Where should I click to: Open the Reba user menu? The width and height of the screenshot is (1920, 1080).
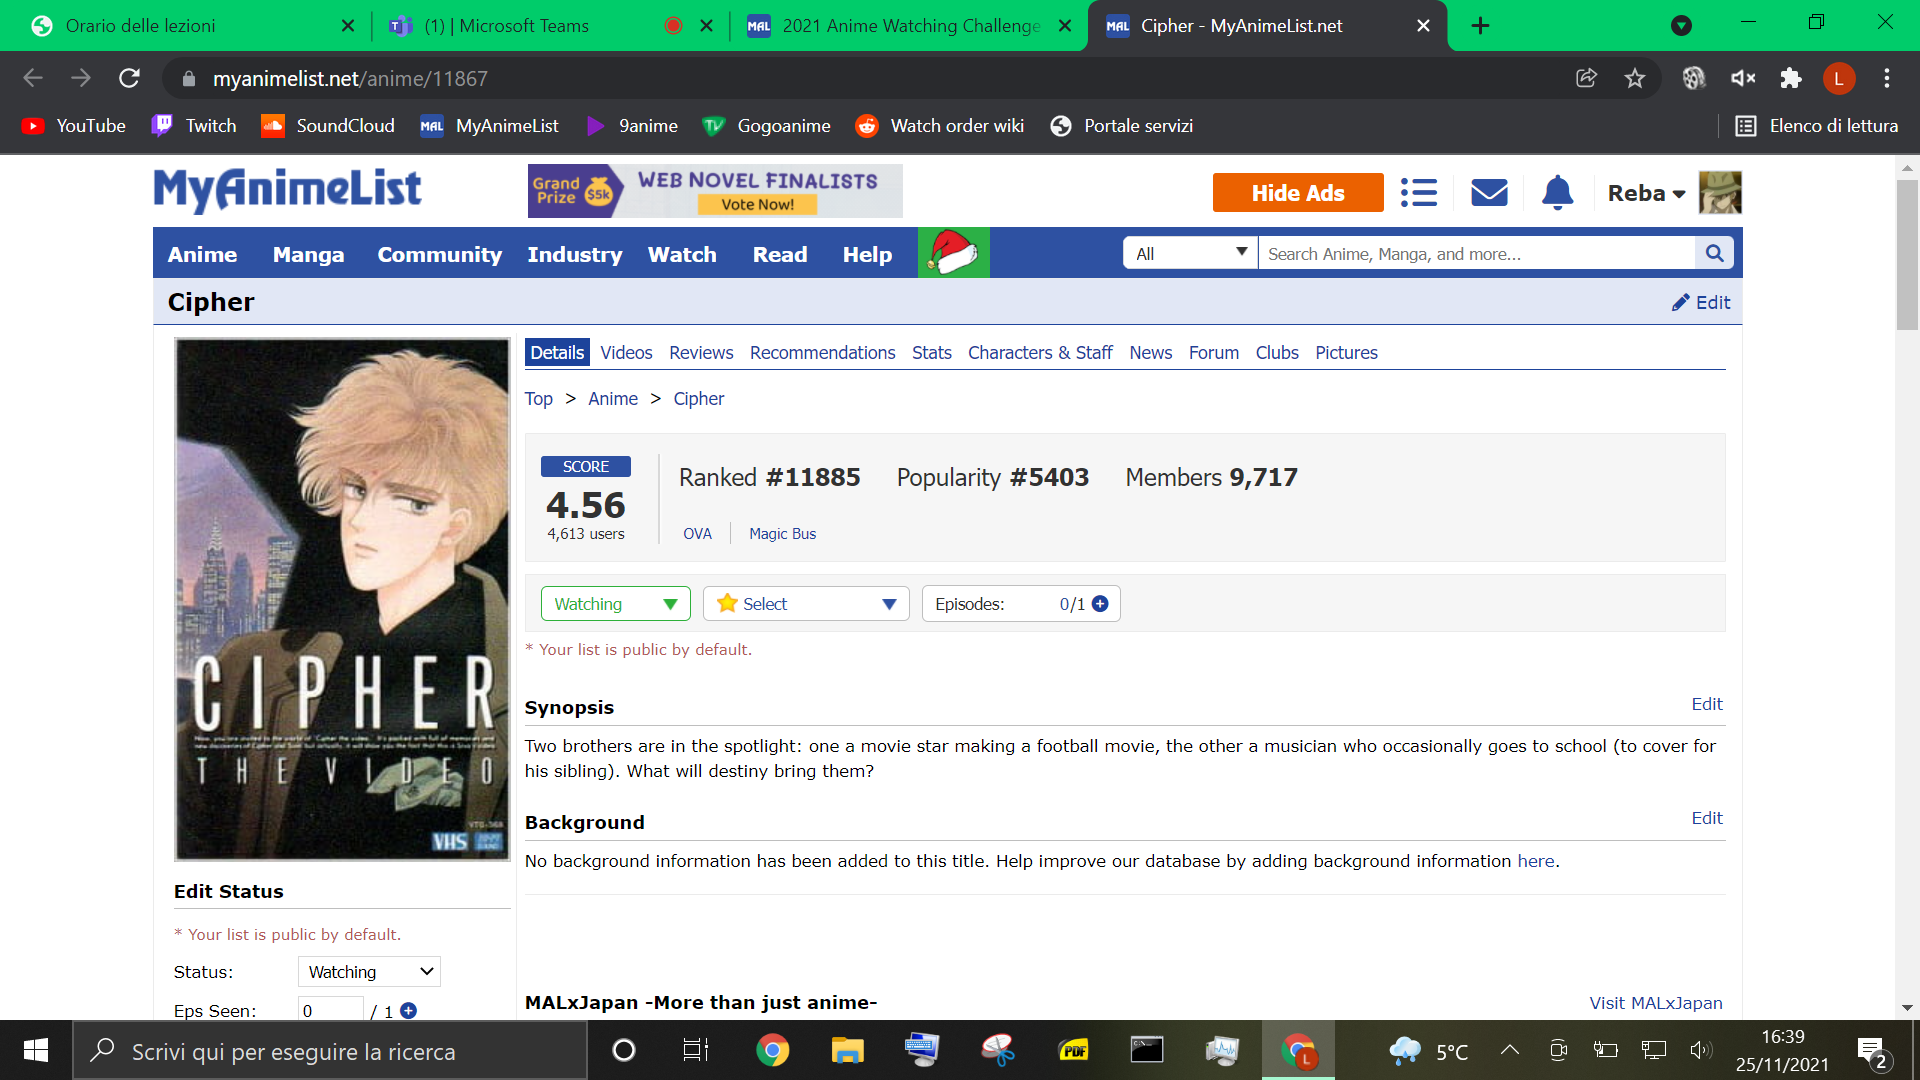coord(1646,193)
